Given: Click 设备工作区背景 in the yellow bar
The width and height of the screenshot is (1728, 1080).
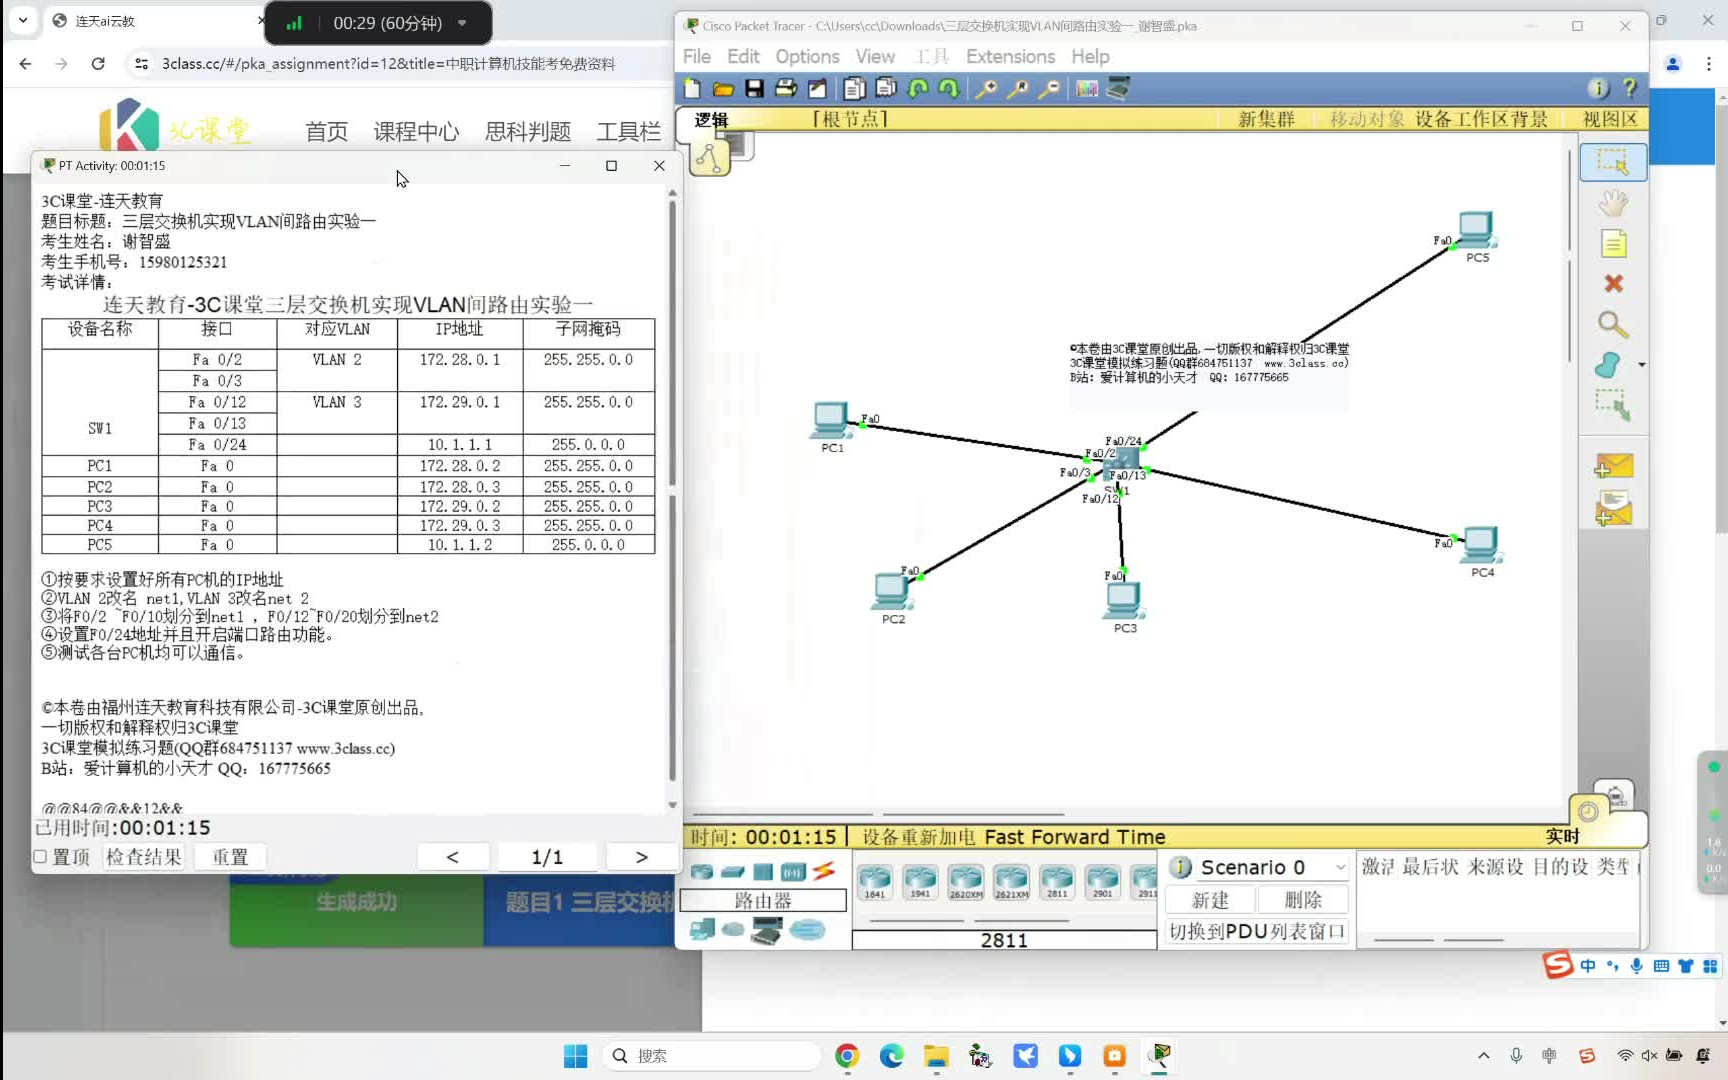Looking at the screenshot, I should click(1481, 120).
